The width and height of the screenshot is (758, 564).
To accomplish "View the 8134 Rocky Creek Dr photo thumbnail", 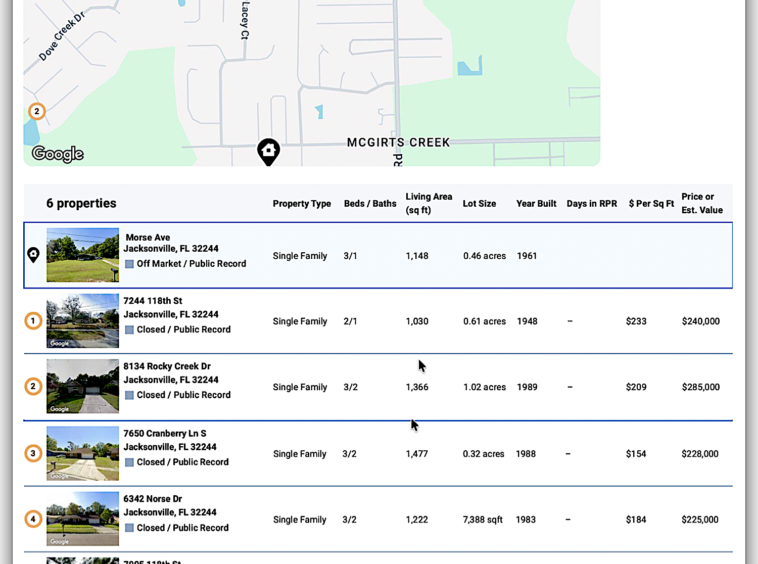I will click(82, 387).
